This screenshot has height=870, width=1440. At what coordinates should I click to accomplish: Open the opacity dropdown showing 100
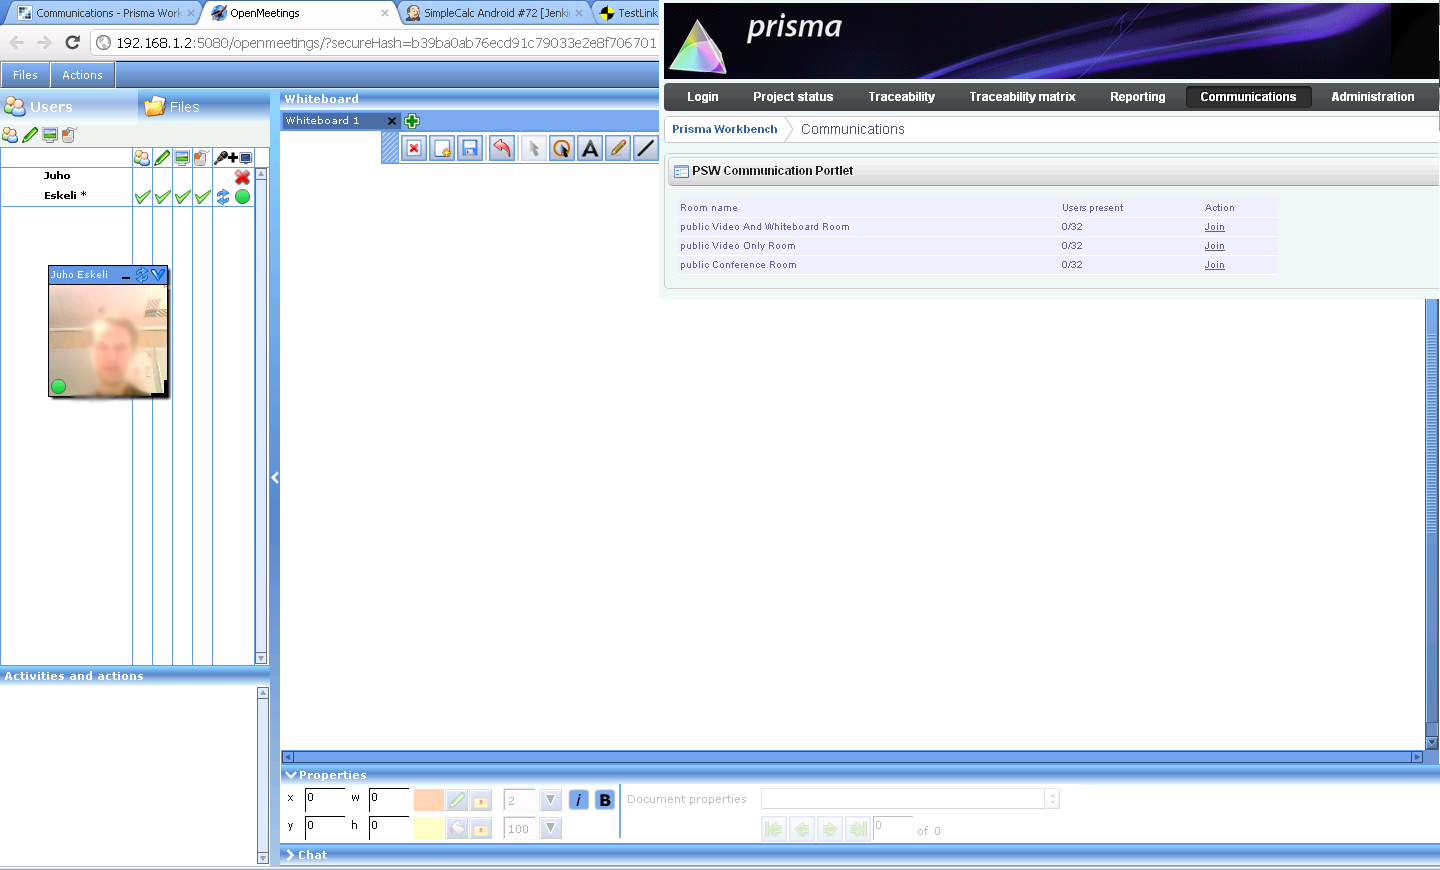coord(551,828)
